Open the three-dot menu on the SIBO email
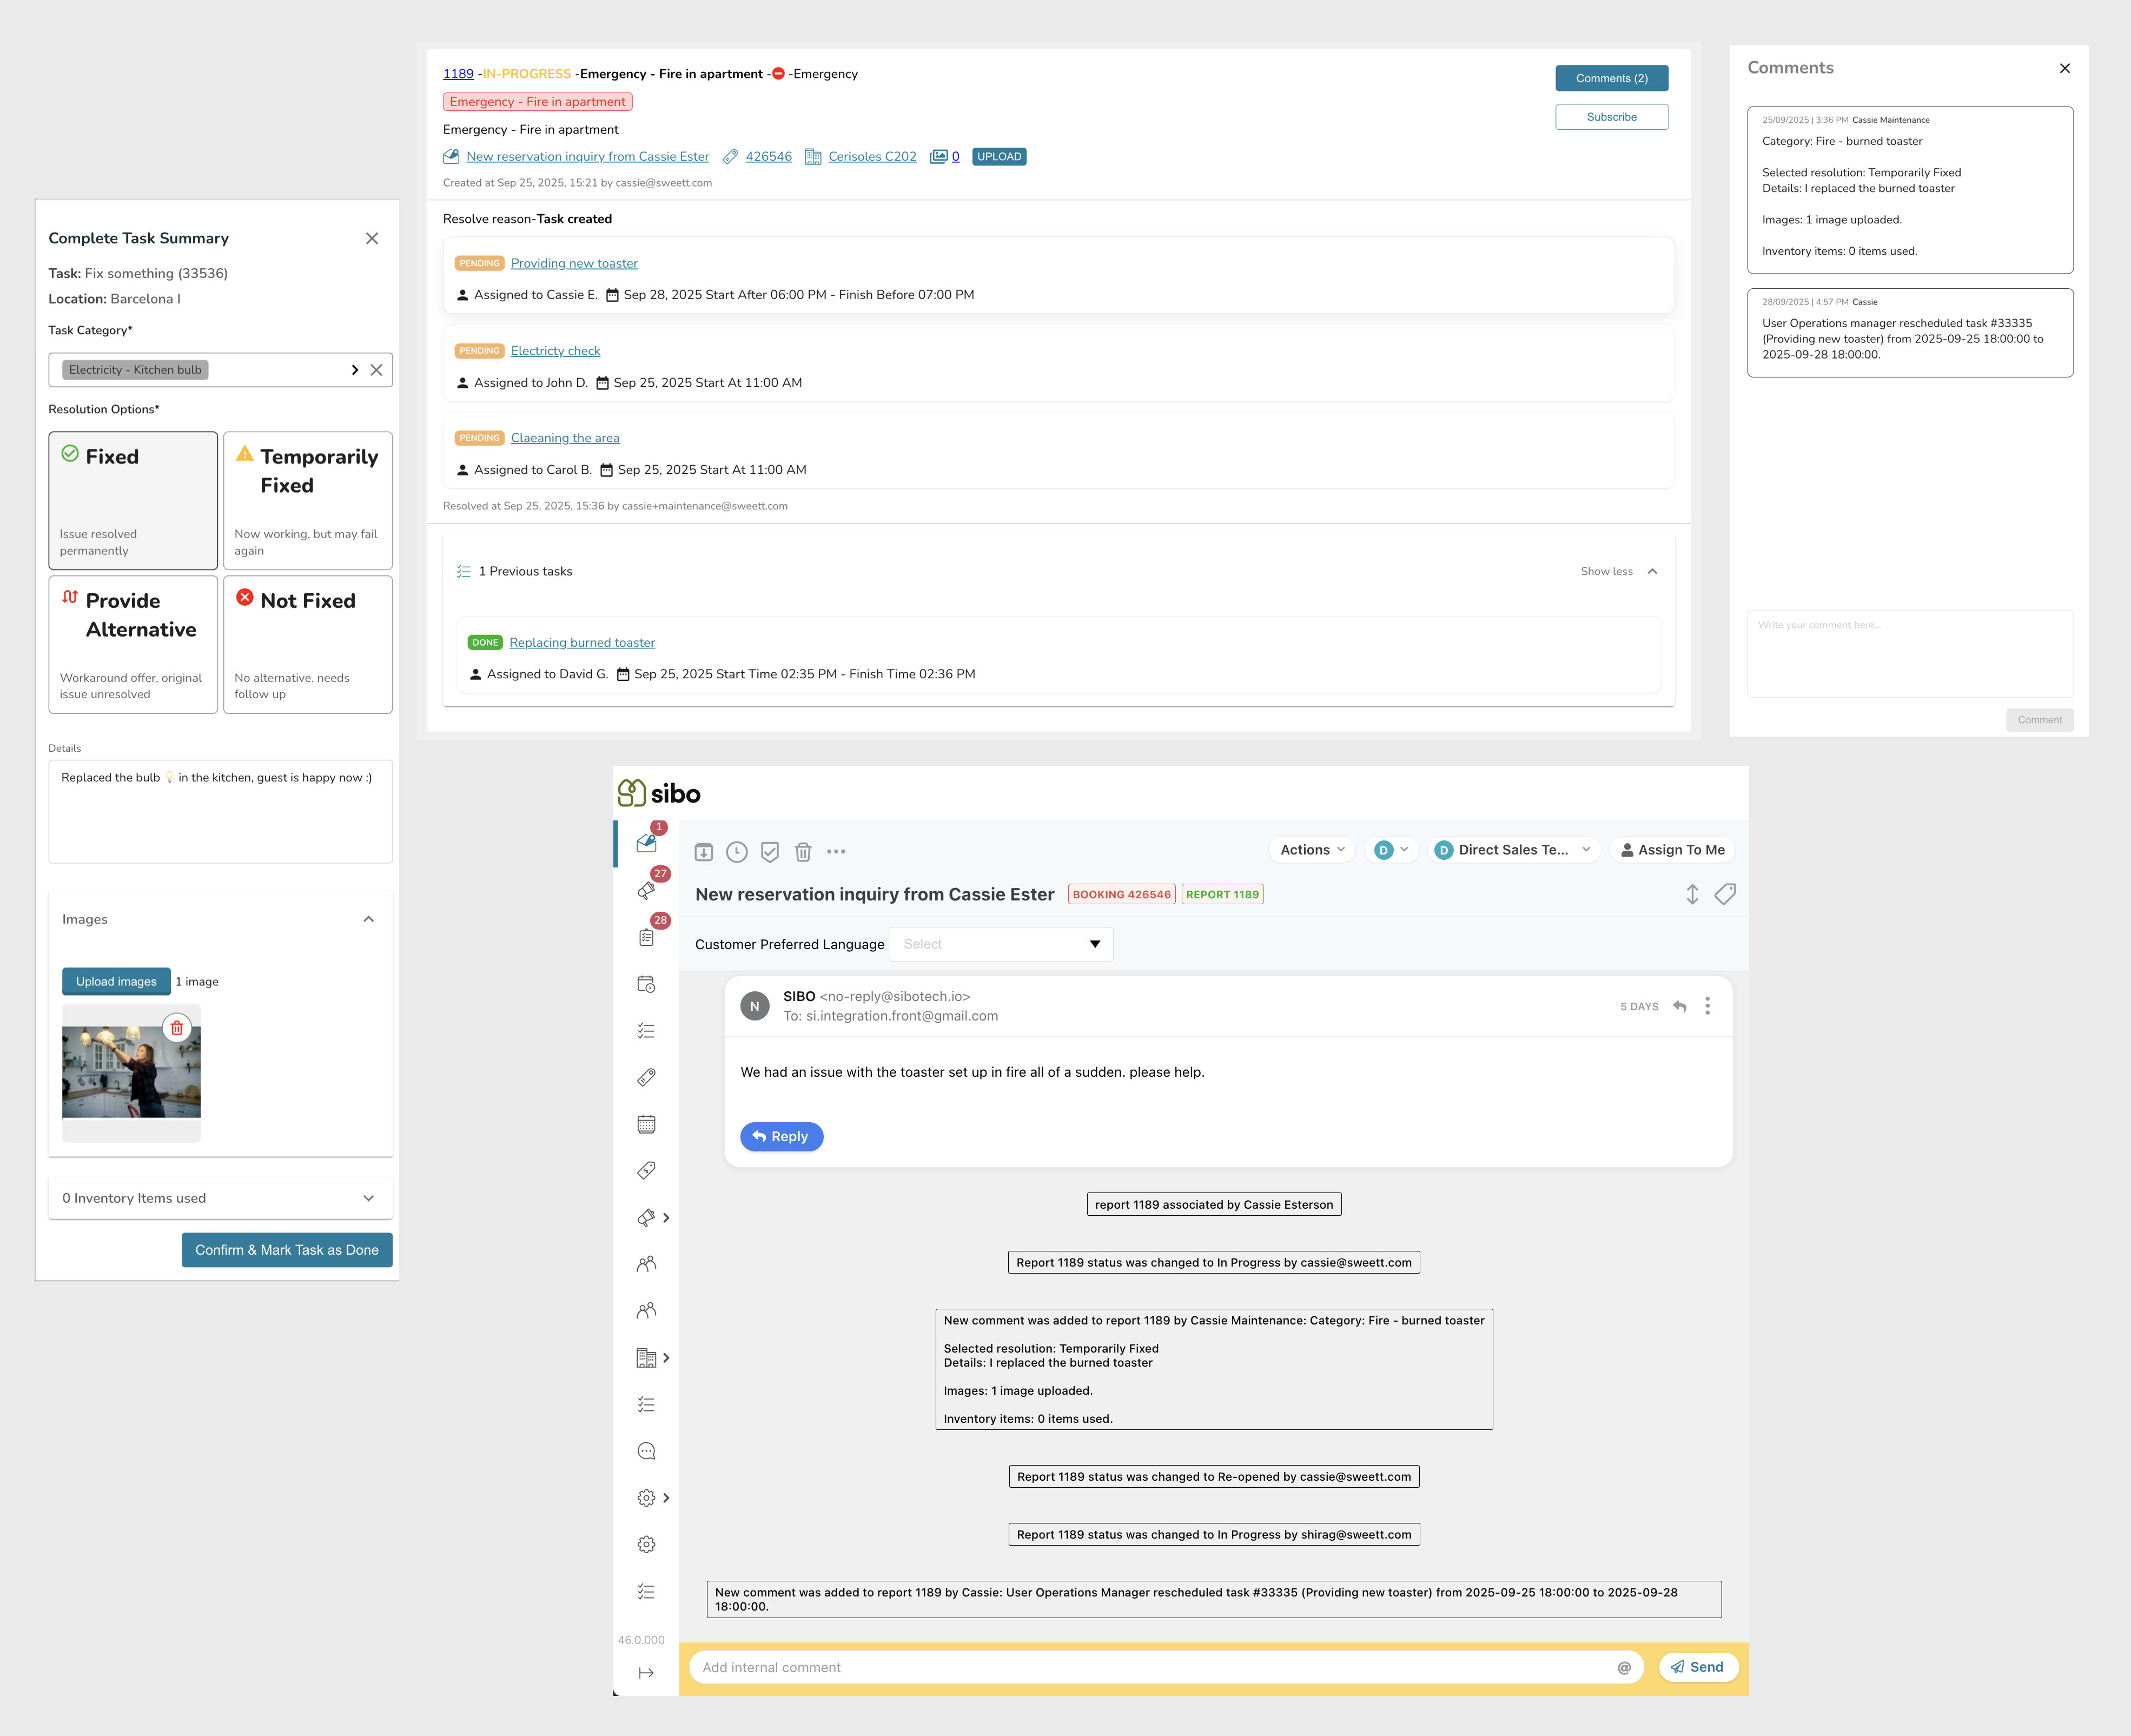The width and height of the screenshot is (2131, 1736). [x=1708, y=1006]
